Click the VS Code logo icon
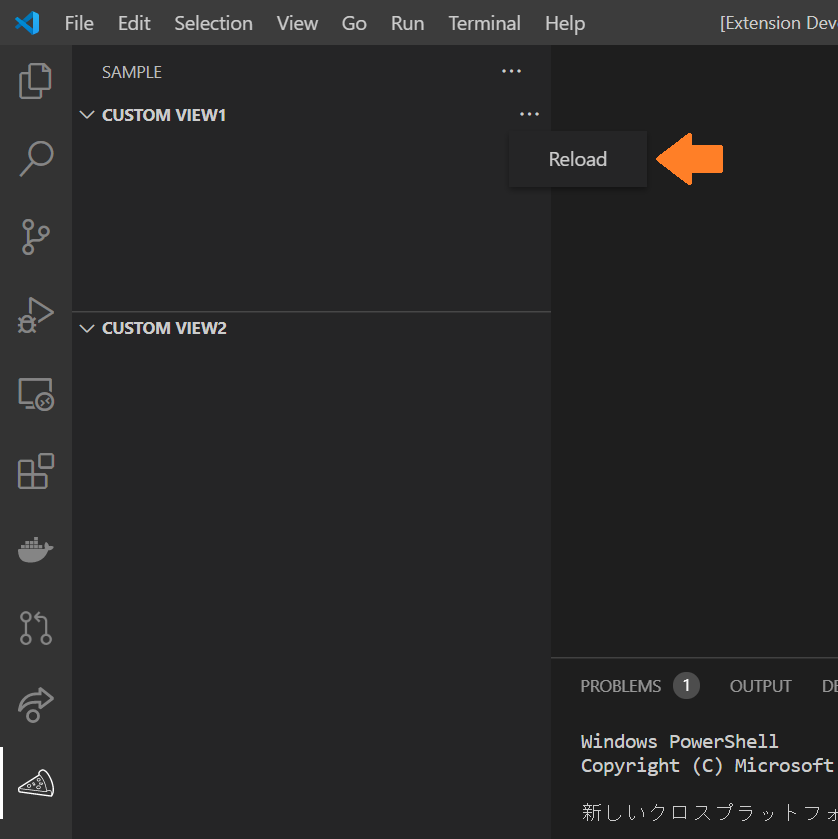Image resolution: width=838 pixels, height=839 pixels. (27, 23)
